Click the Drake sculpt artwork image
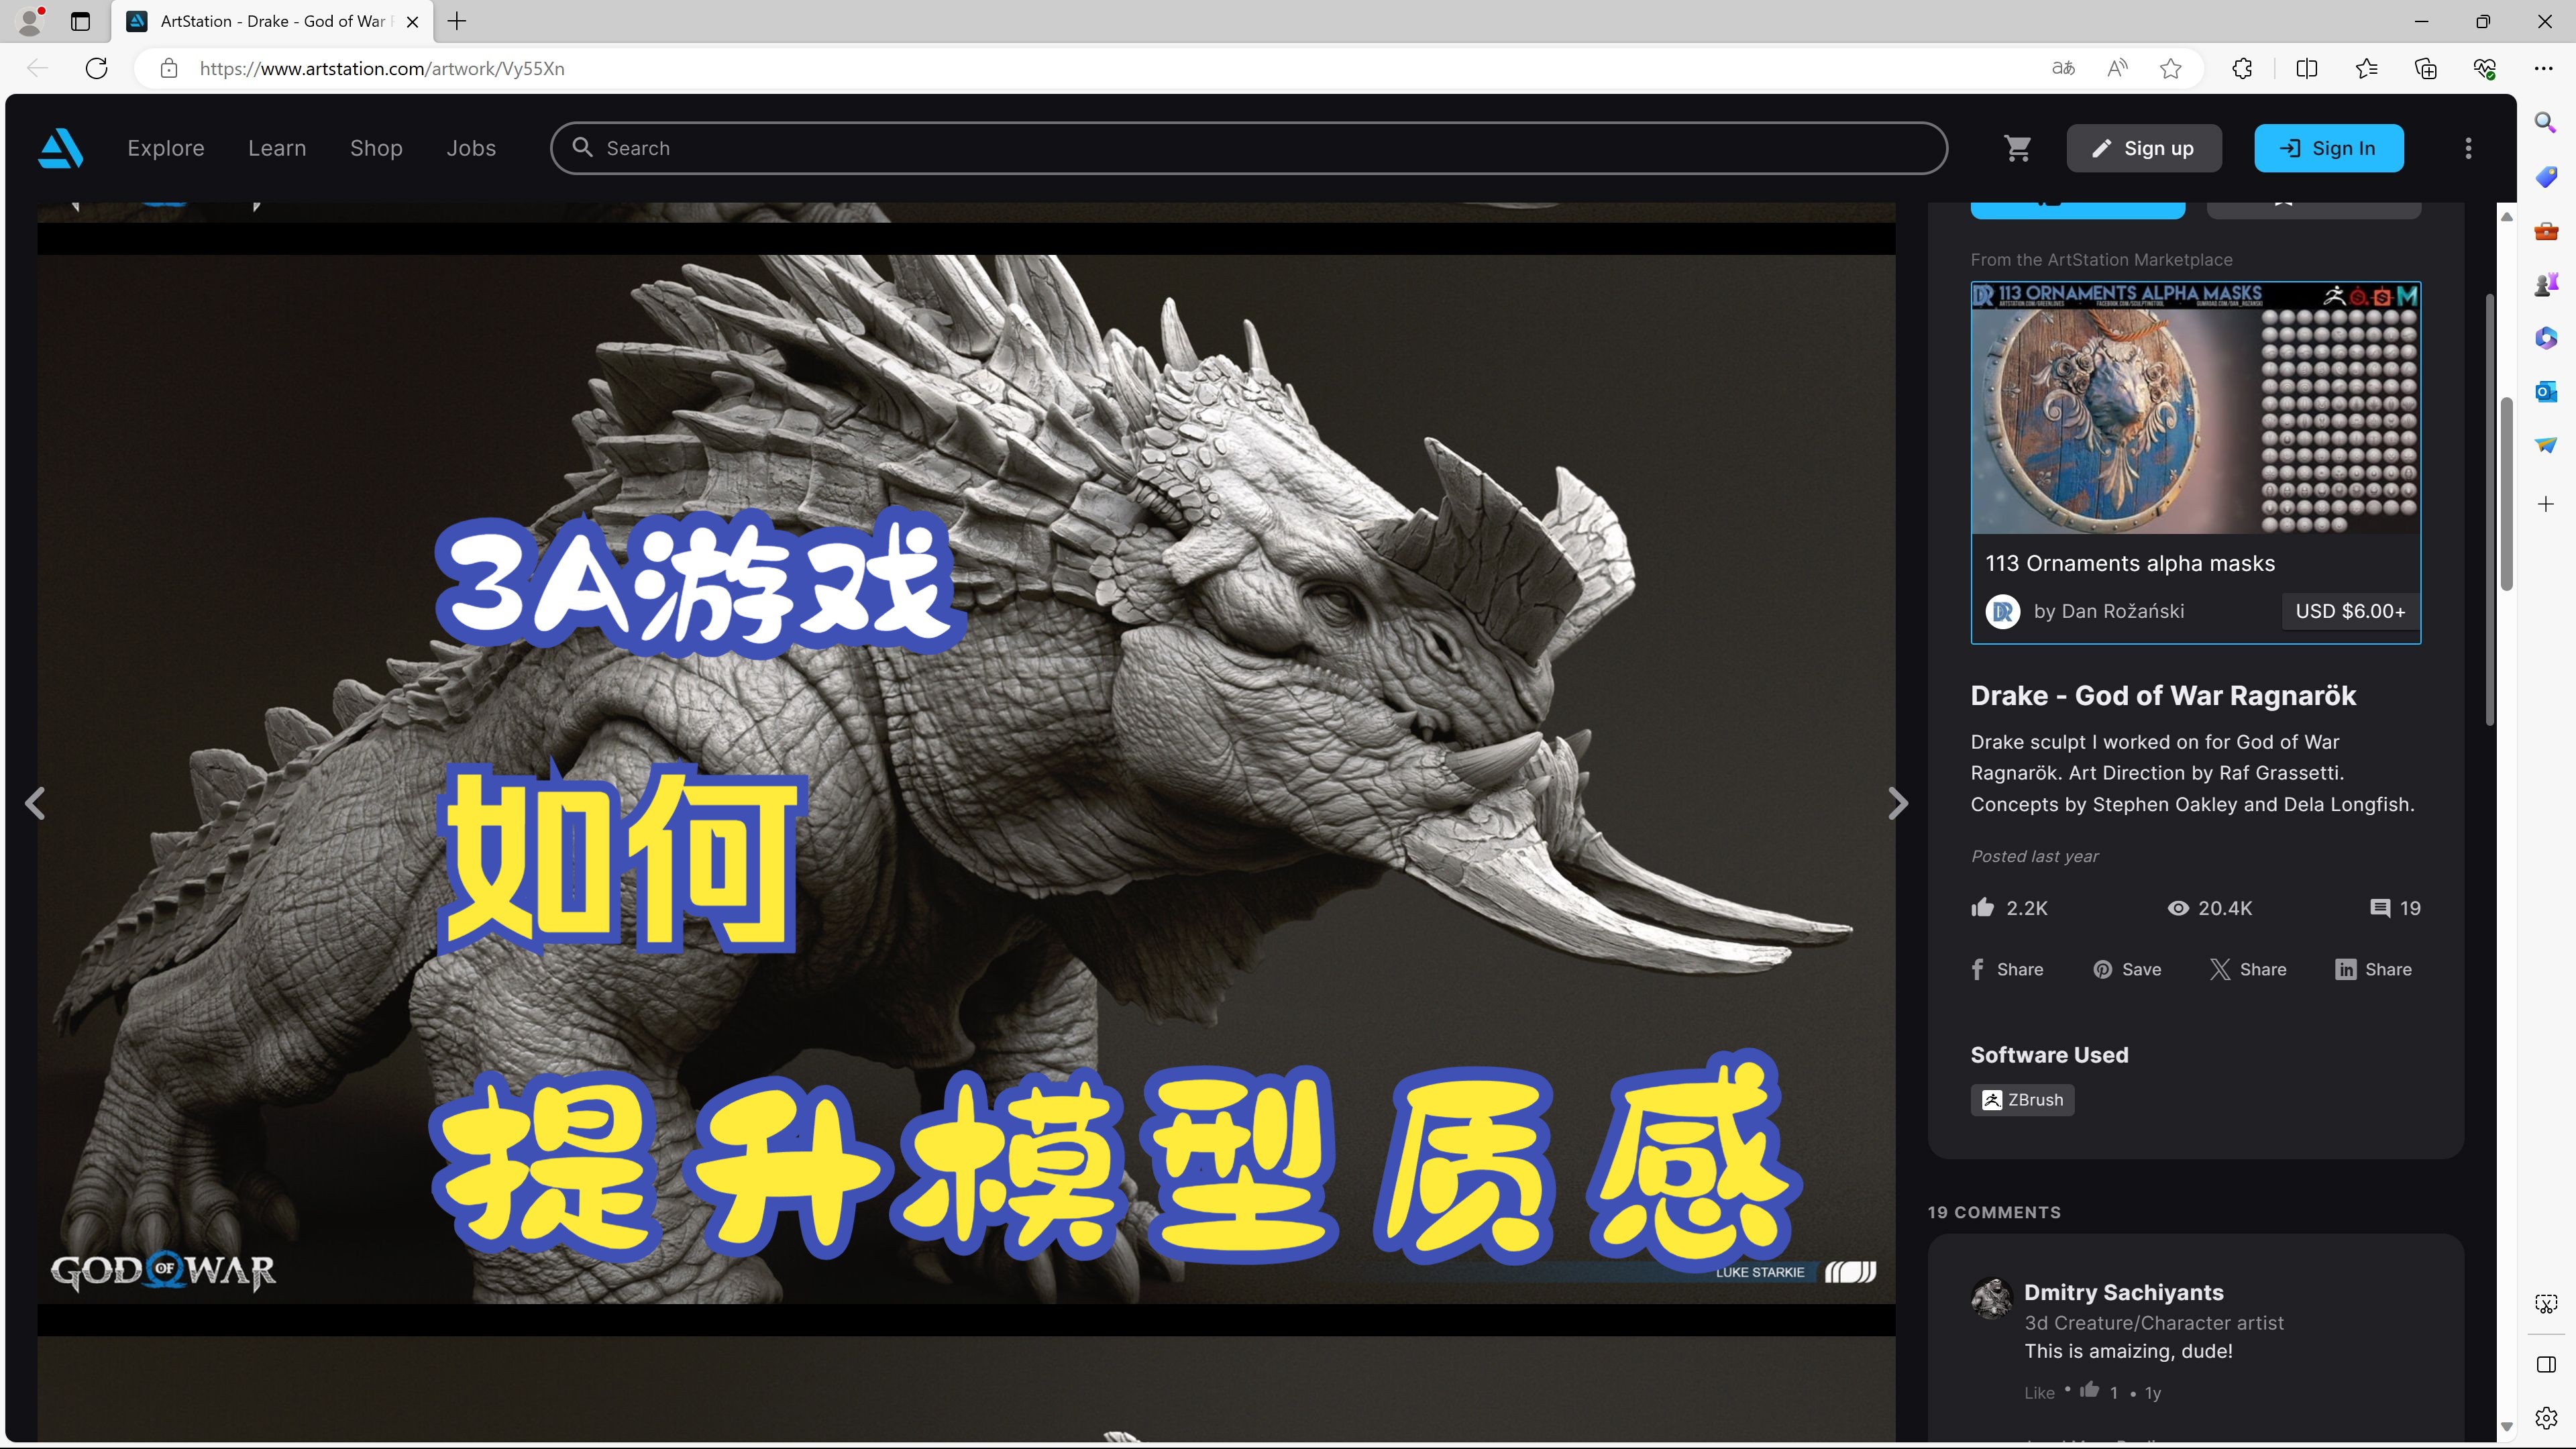Image resolution: width=2576 pixels, height=1449 pixels. tap(966, 779)
